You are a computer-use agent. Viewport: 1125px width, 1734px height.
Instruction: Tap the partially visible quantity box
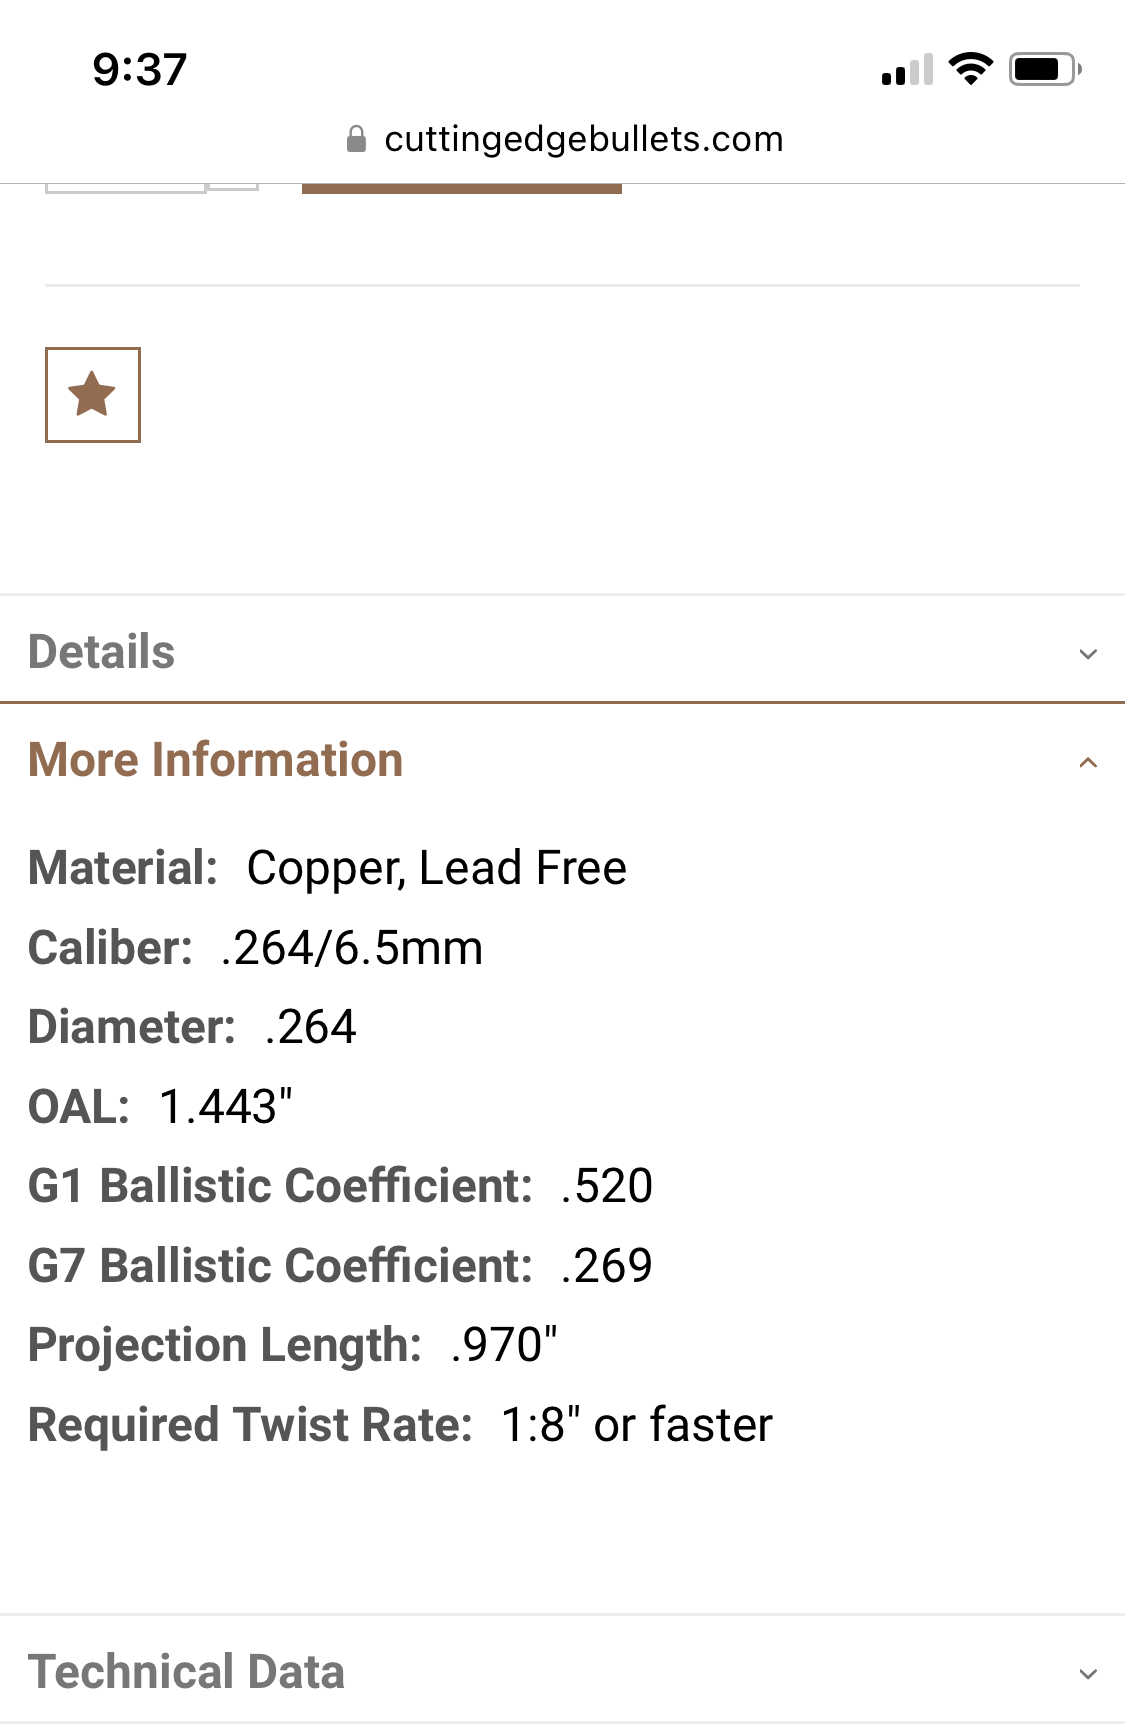[x=126, y=188]
